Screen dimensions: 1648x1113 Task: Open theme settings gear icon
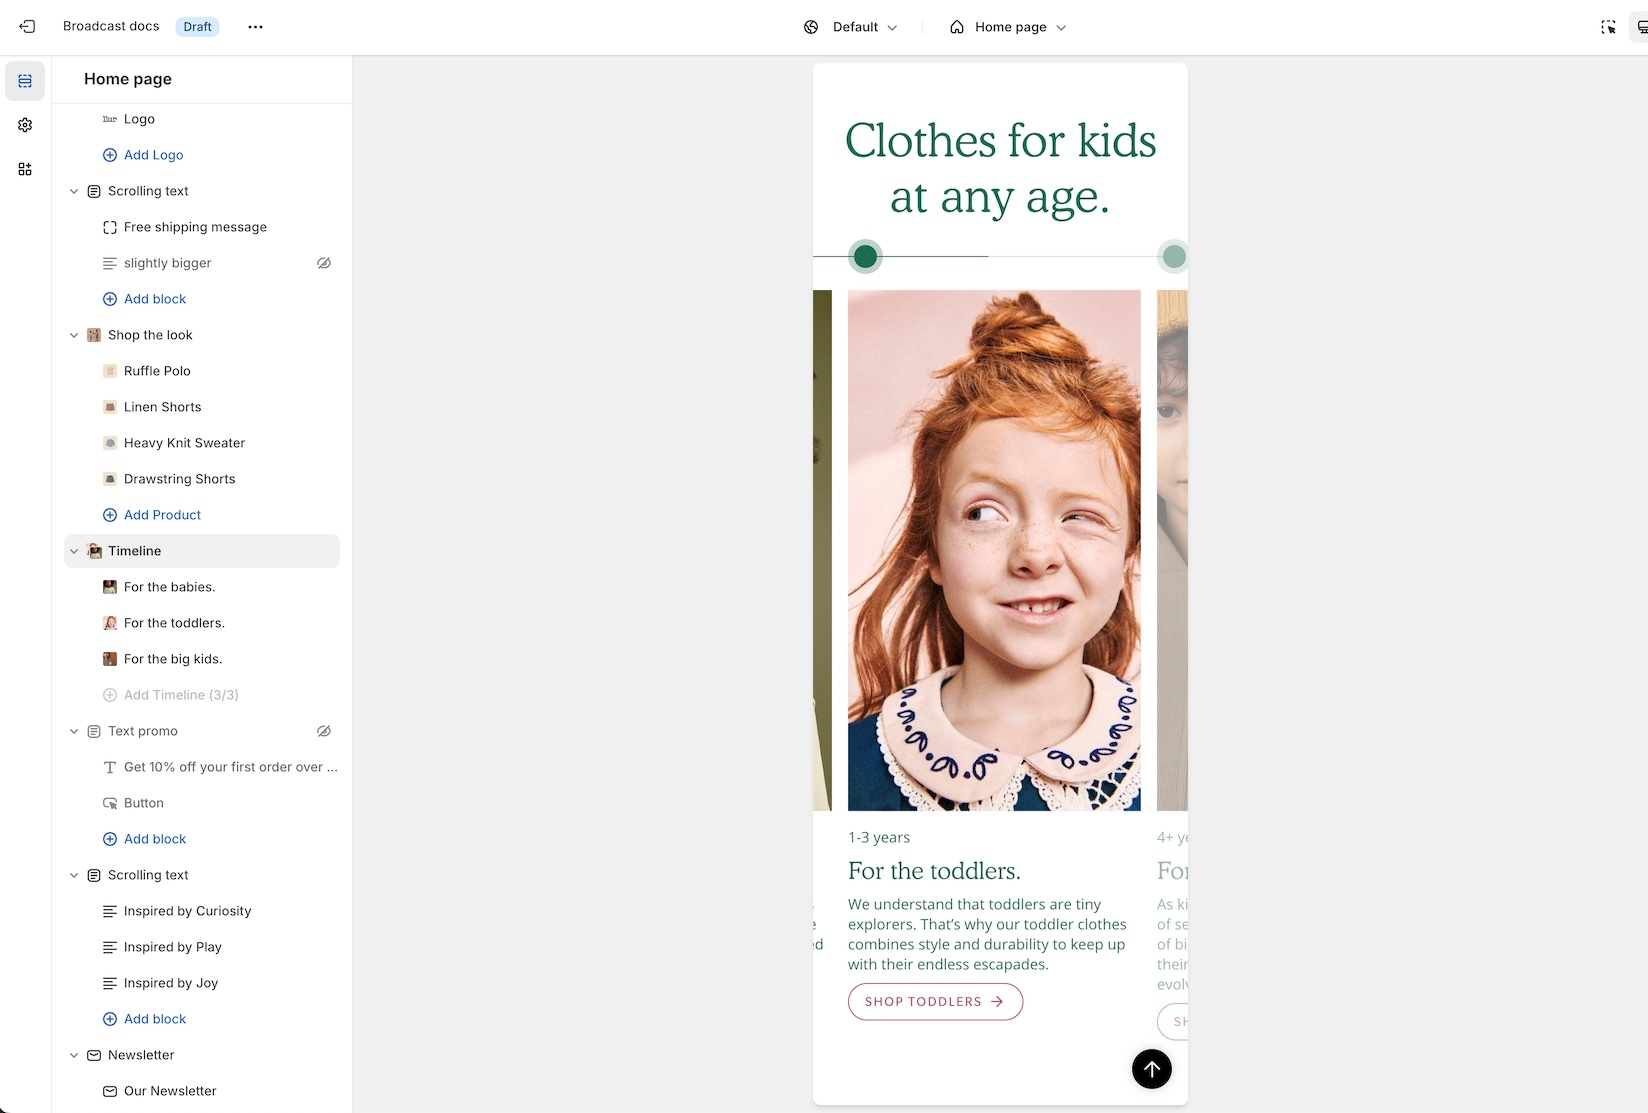click(25, 125)
